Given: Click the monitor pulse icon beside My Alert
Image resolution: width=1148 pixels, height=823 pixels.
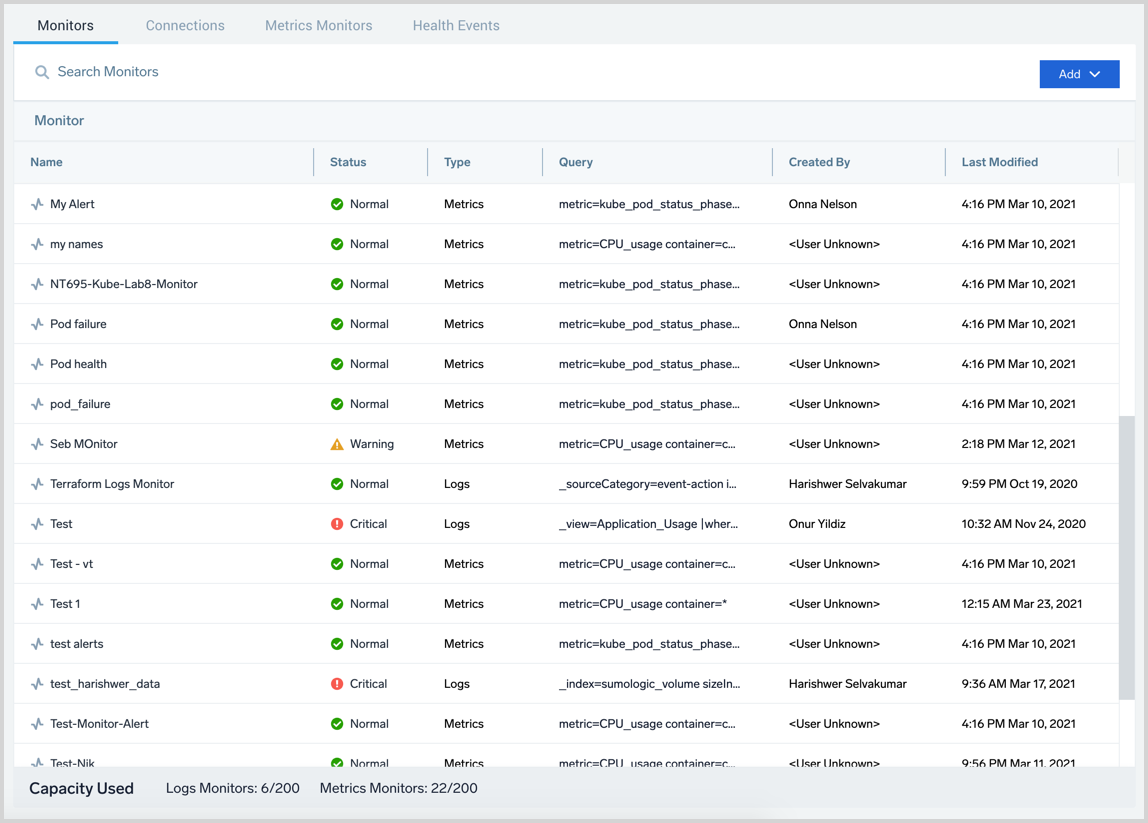Looking at the screenshot, I should click(x=37, y=204).
